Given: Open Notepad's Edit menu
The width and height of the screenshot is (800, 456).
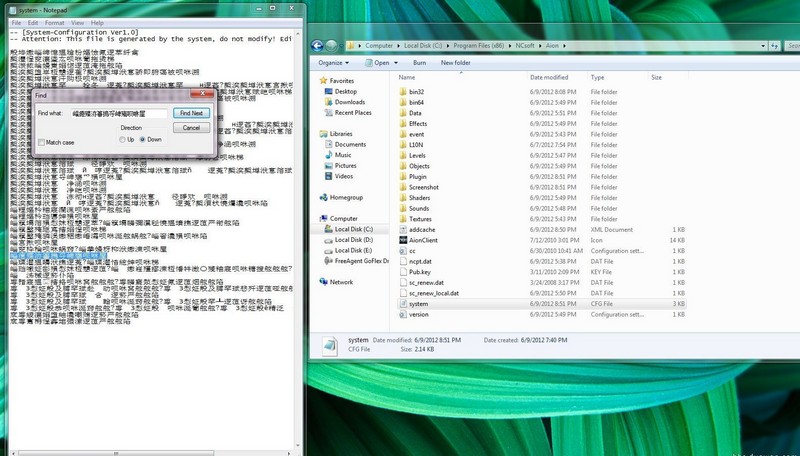Looking at the screenshot, I should click(33, 22).
